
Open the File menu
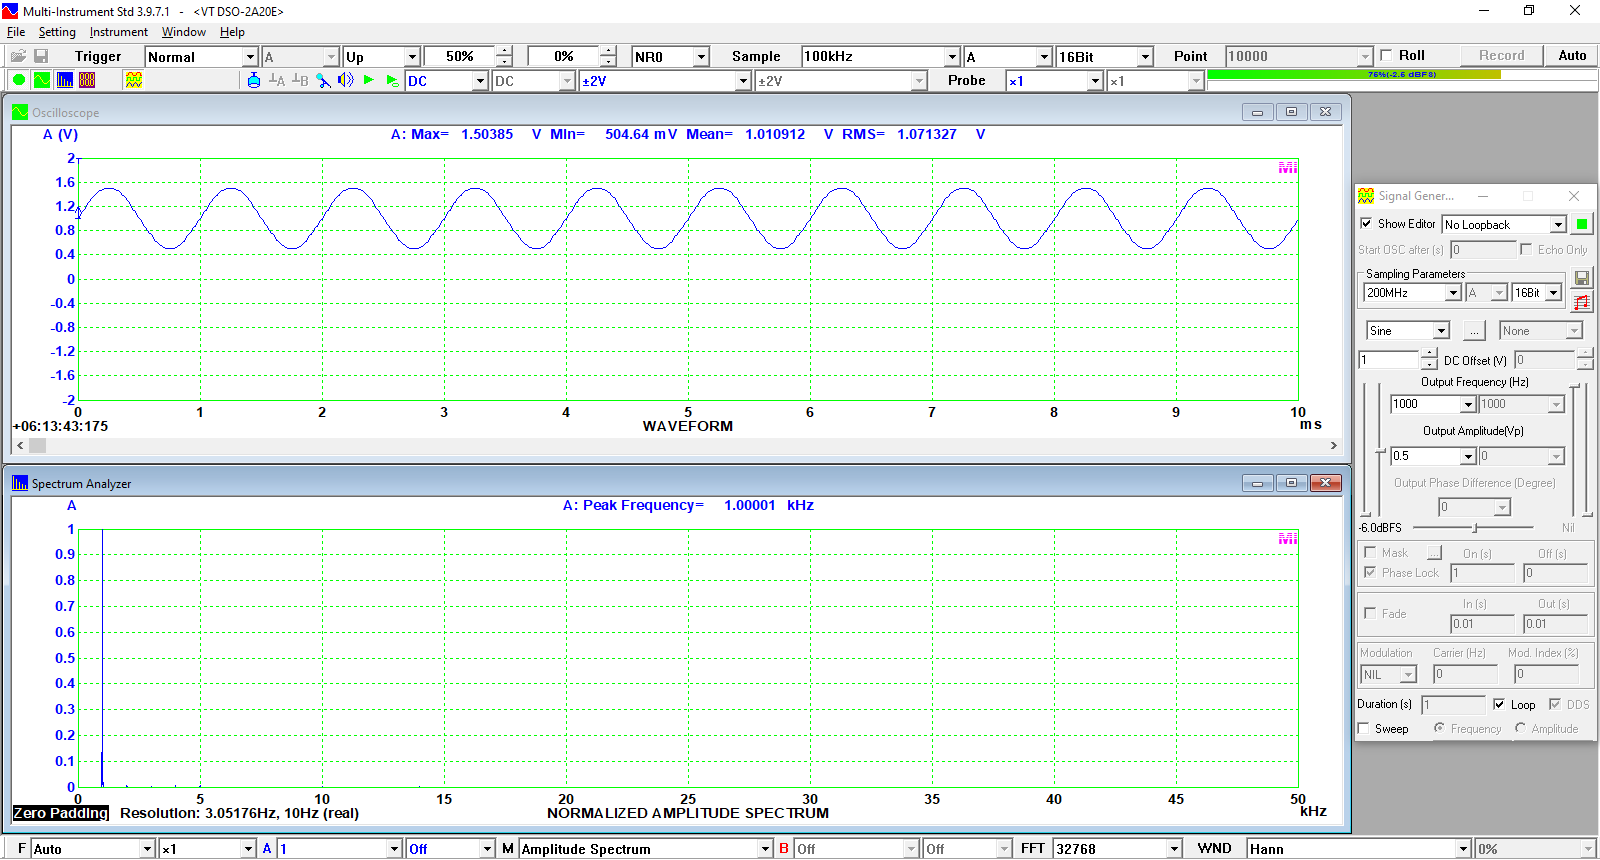[x=16, y=32]
